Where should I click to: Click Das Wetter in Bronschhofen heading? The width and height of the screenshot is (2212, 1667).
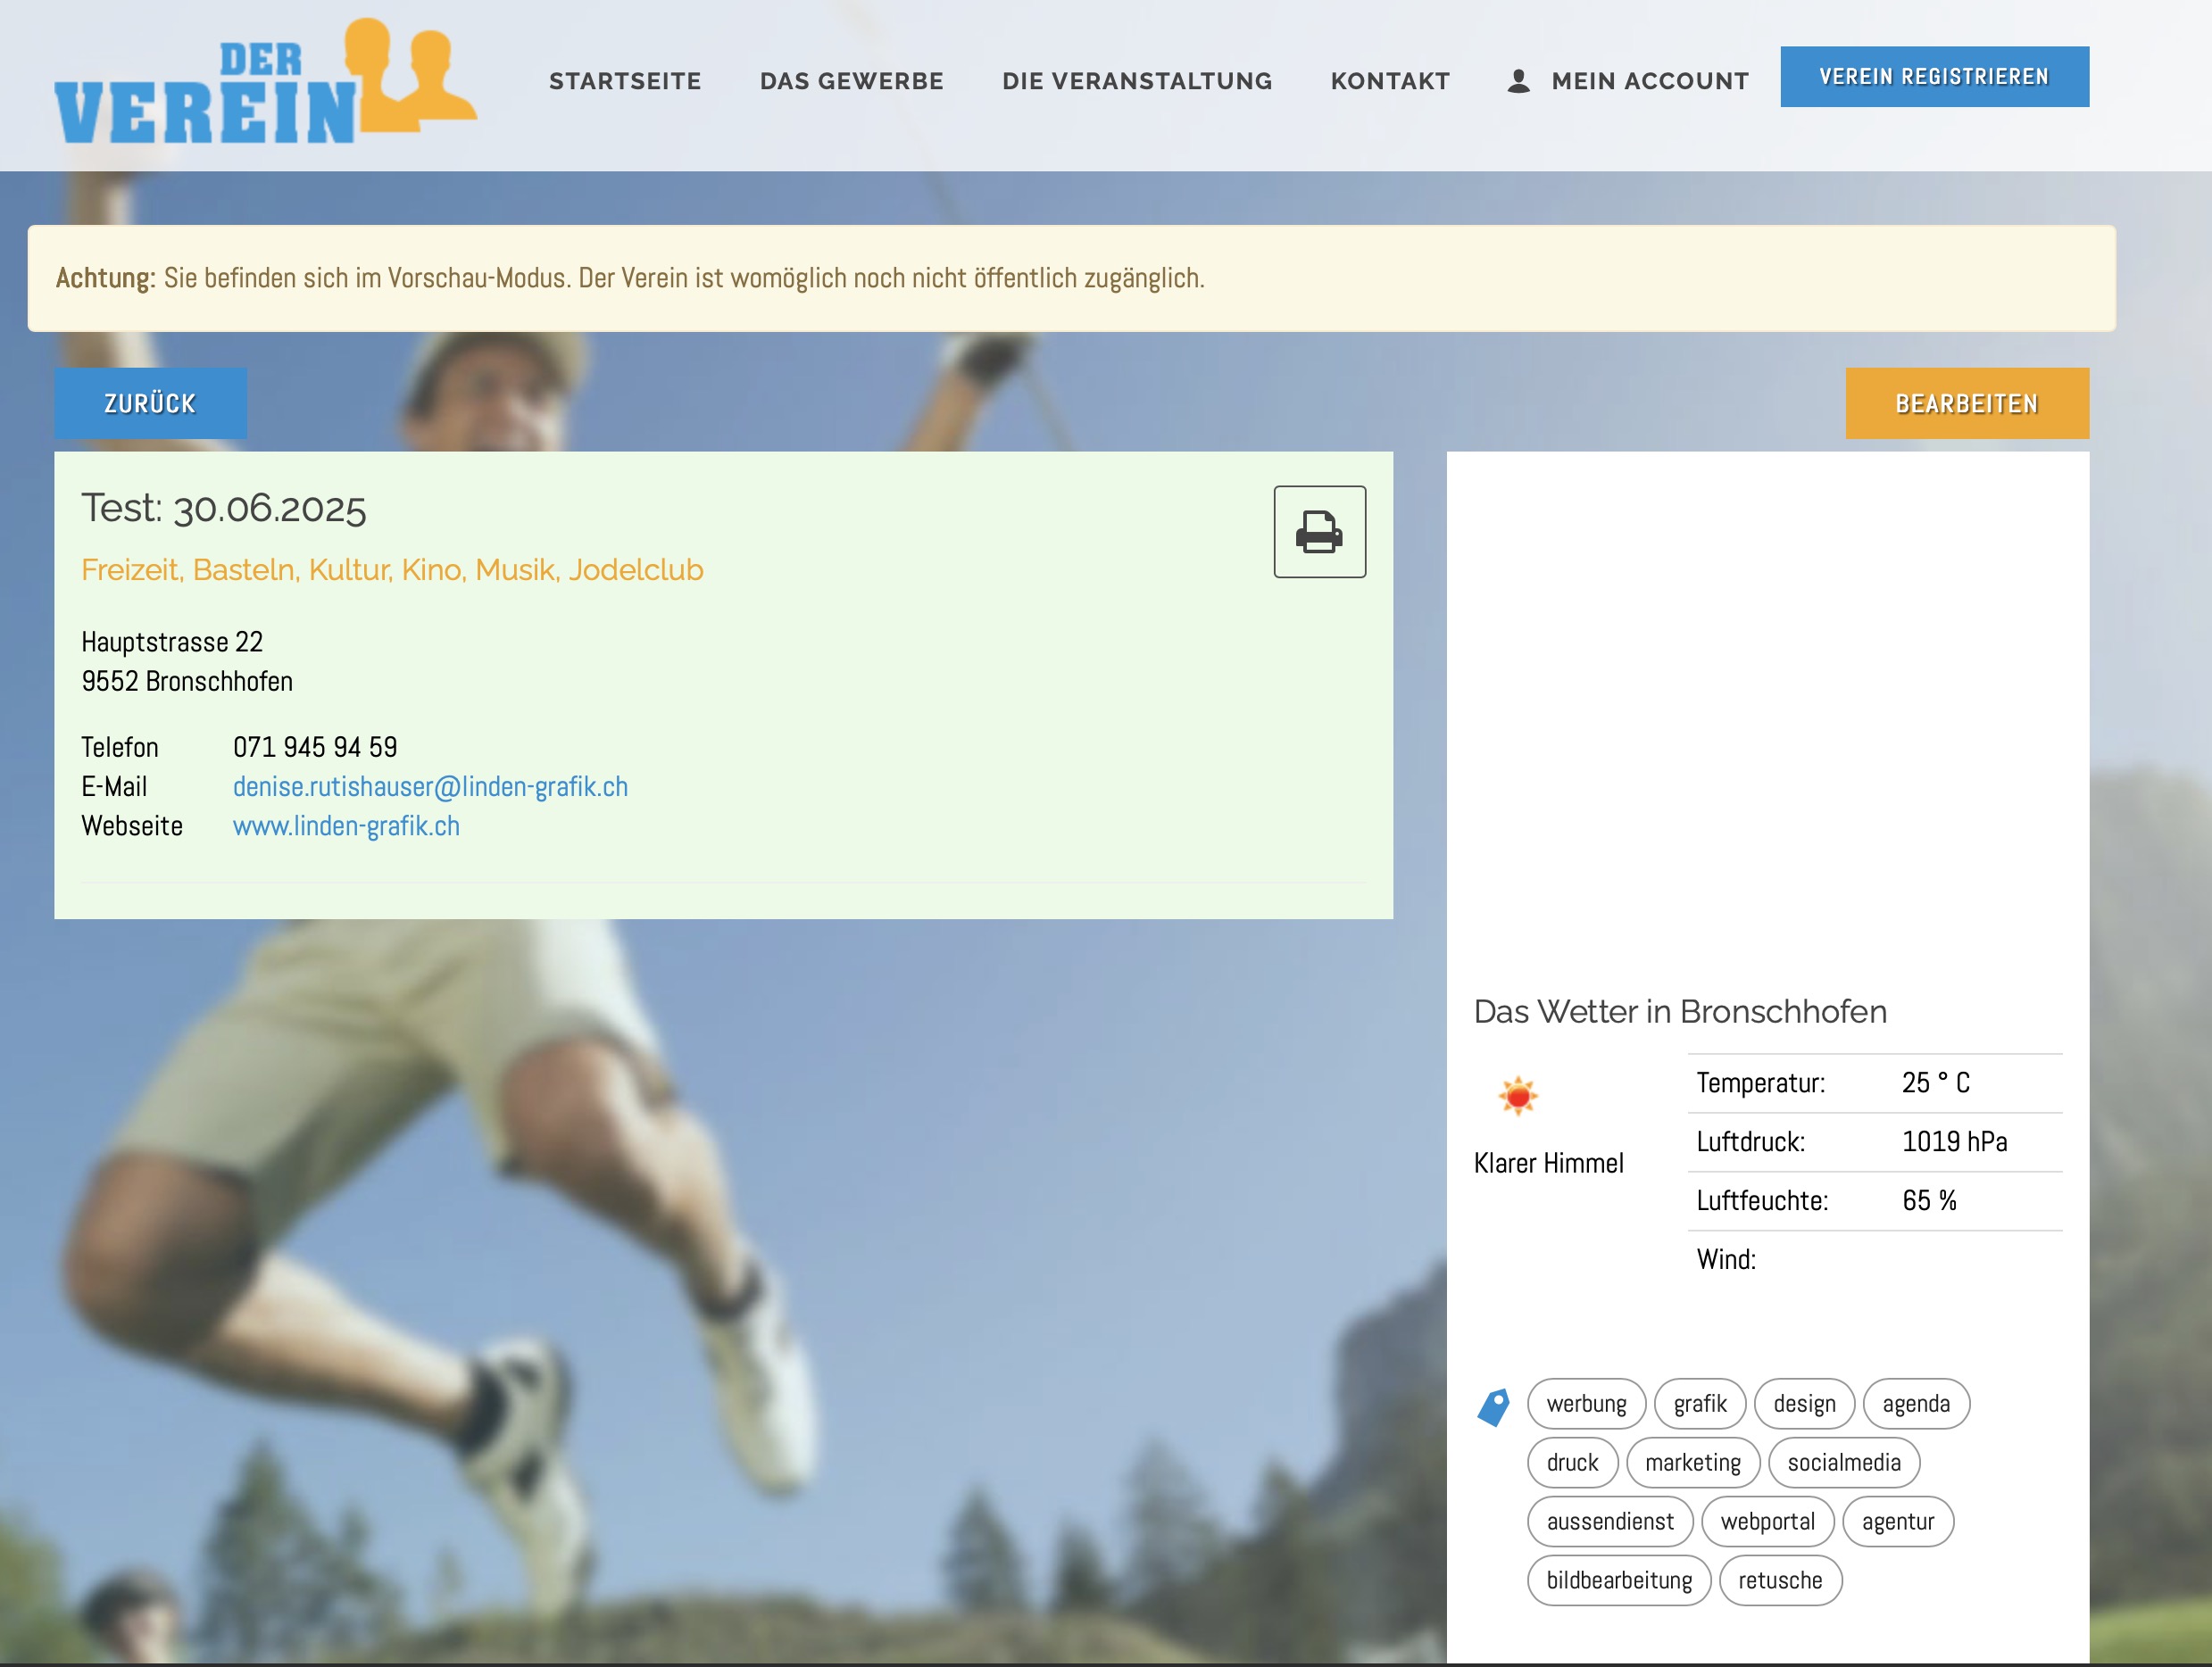(x=1680, y=1012)
